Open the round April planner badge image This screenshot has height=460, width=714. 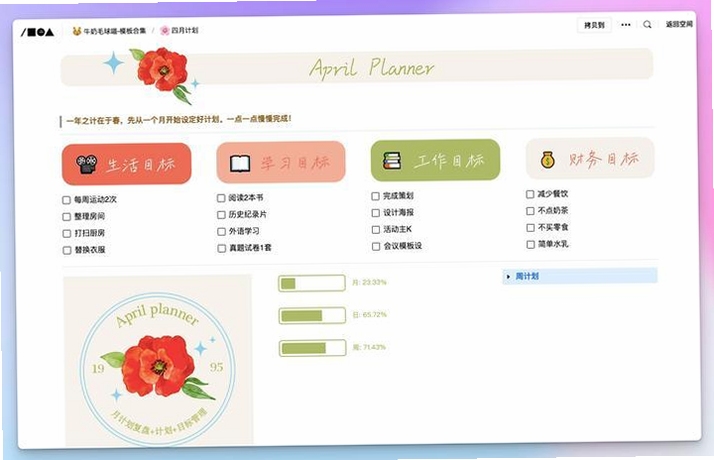[x=158, y=361]
